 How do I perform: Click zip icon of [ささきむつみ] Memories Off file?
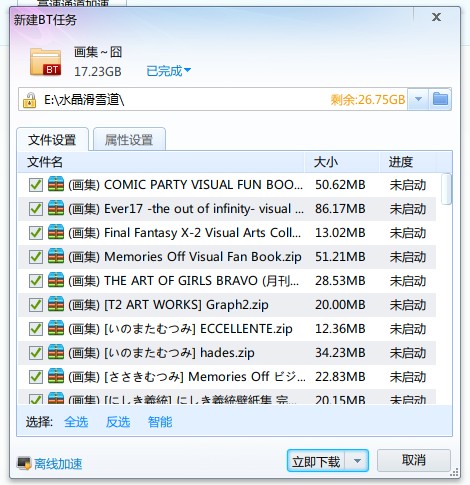coord(56,376)
